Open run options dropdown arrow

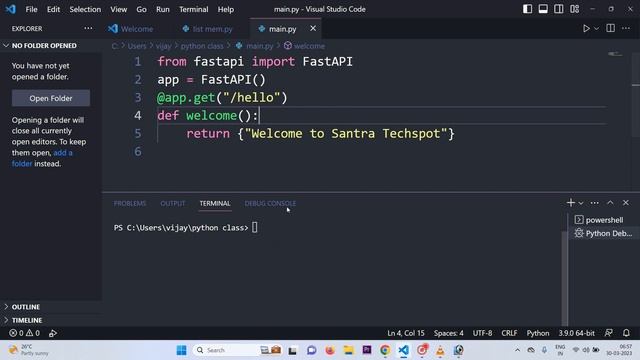[x=596, y=29]
